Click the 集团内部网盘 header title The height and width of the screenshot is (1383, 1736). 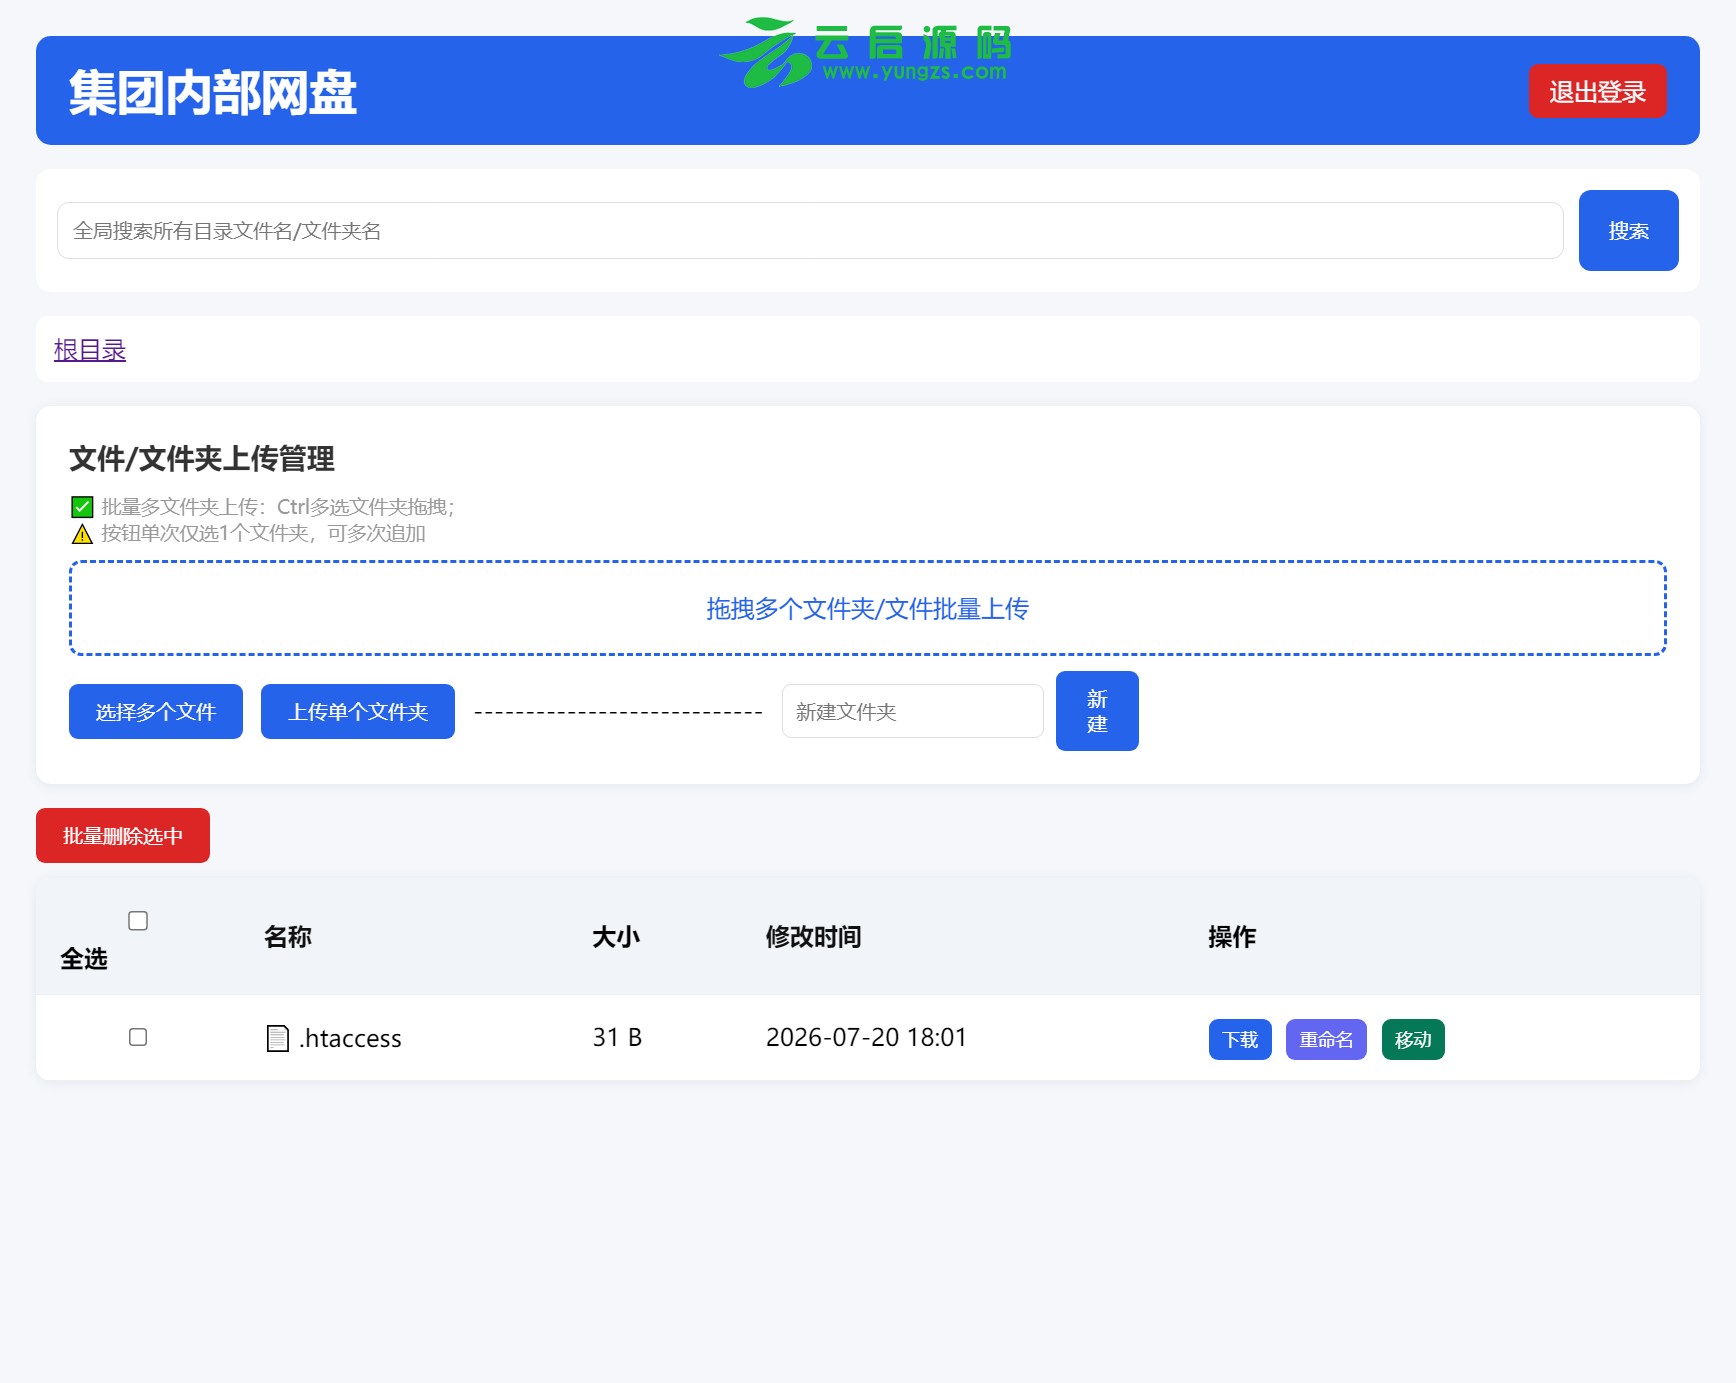point(213,93)
